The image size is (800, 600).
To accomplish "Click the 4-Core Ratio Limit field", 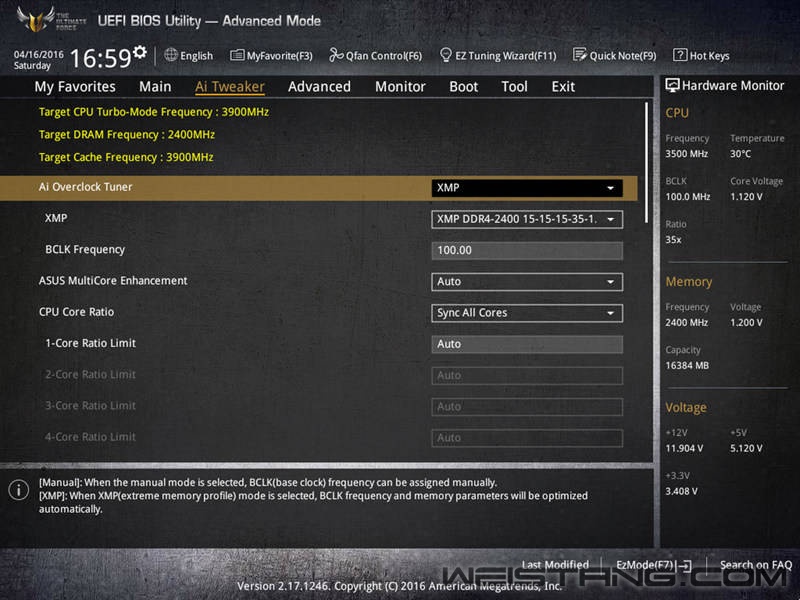I will [527, 438].
